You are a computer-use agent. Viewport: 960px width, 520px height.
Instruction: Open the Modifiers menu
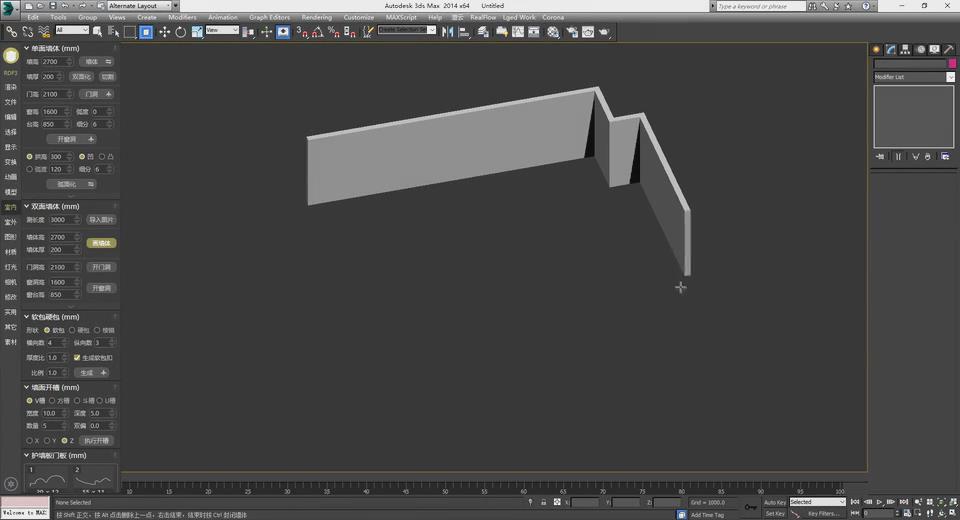(182, 17)
